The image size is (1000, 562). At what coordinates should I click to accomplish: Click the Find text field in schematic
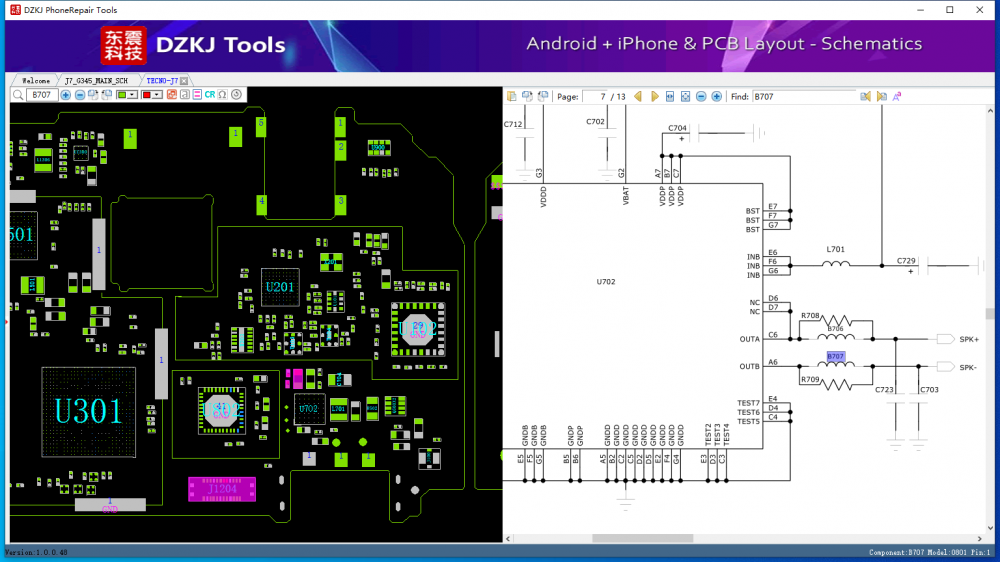click(804, 96)
